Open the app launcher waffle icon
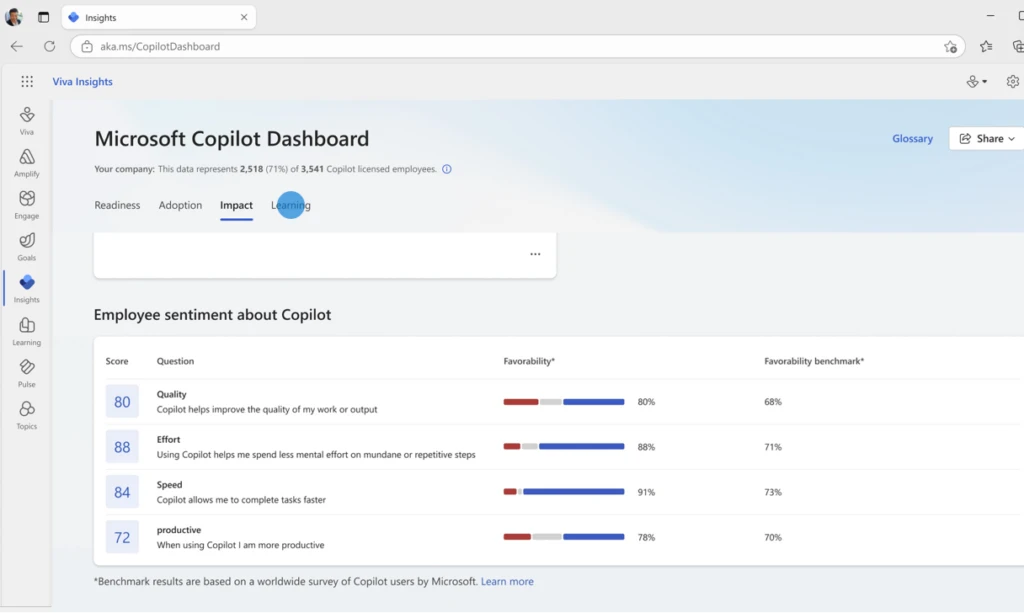The height and width of the screenshot is (613, 1024). point(26,81)
